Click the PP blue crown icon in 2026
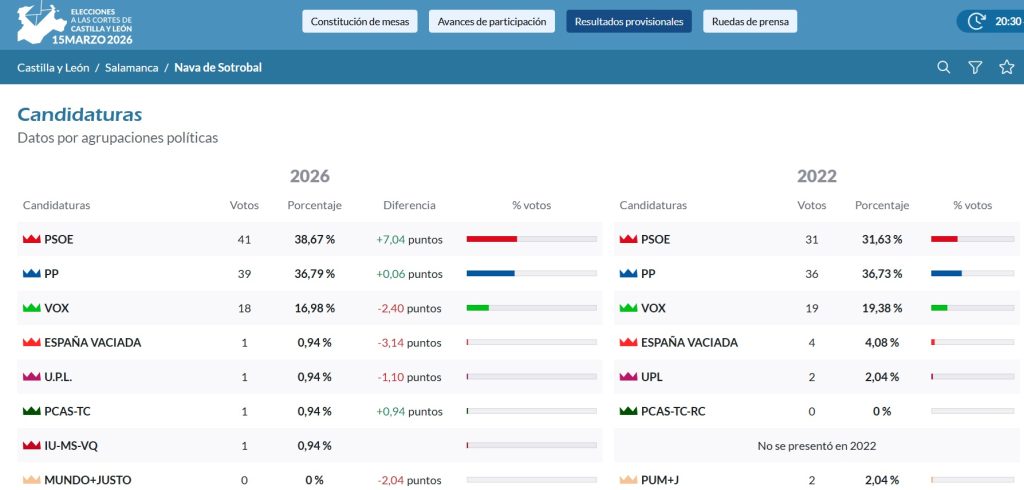This screenshot has height=490, width=1024. pos(31,274)
